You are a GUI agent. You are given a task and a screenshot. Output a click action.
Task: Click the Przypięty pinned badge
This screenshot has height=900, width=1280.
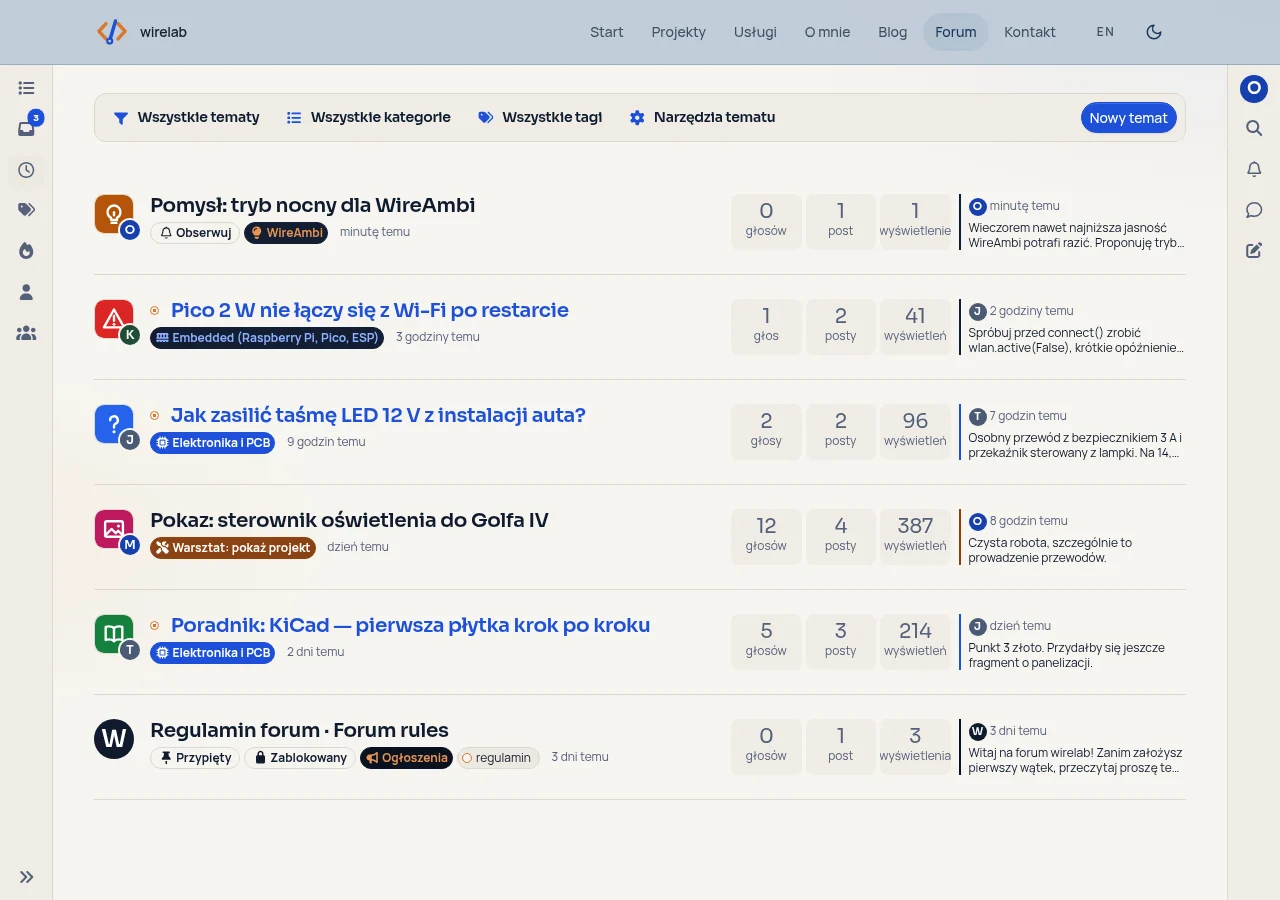[x=195, y=758]
